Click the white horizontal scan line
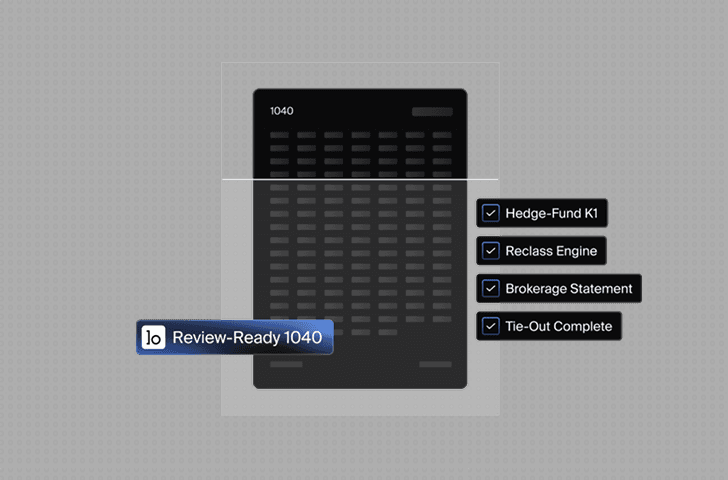 360,179
